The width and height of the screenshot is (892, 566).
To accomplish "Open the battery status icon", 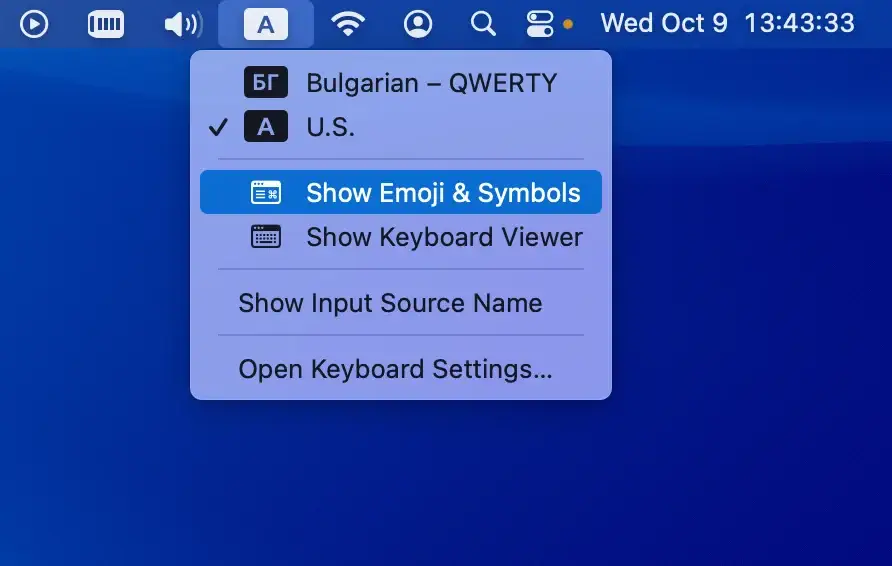I will (x=106, y=23).
